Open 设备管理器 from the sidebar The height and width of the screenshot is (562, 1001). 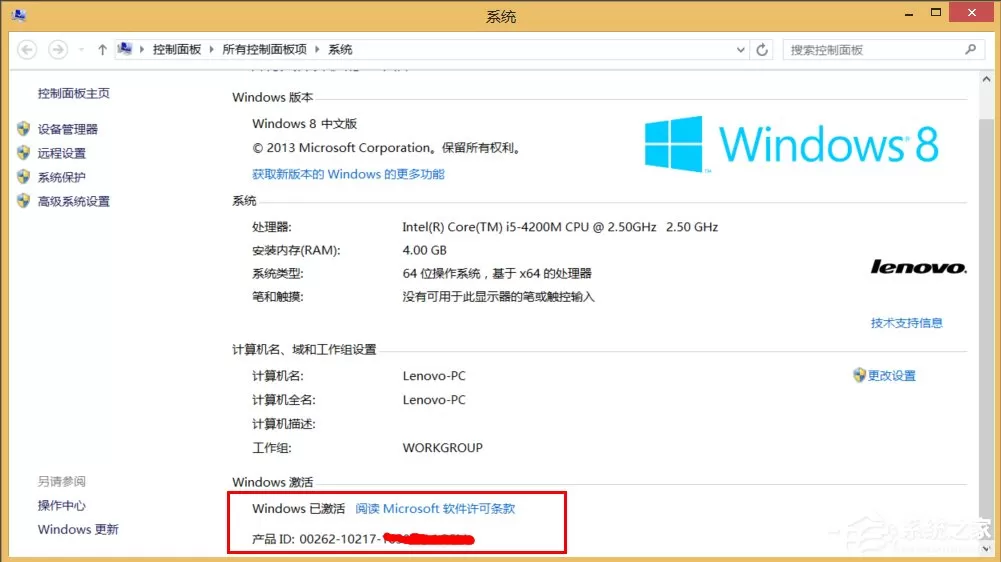coord(68,129)
